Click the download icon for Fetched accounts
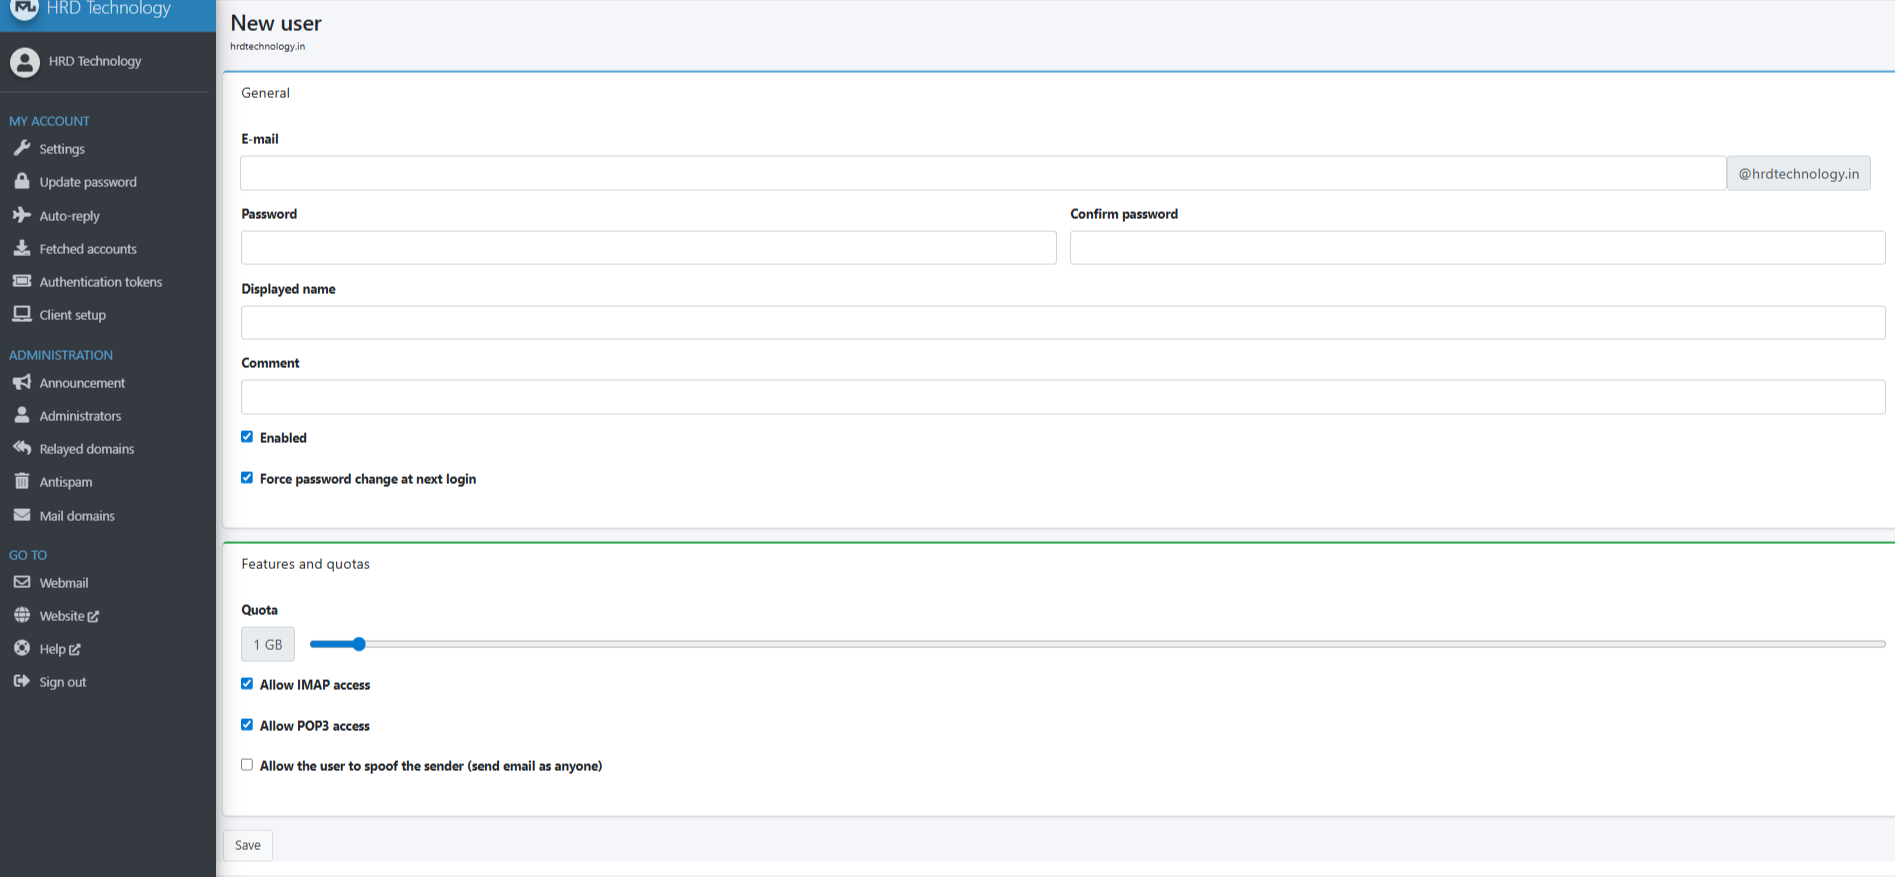Viewport: 1895px width, 877px height. 22,248
